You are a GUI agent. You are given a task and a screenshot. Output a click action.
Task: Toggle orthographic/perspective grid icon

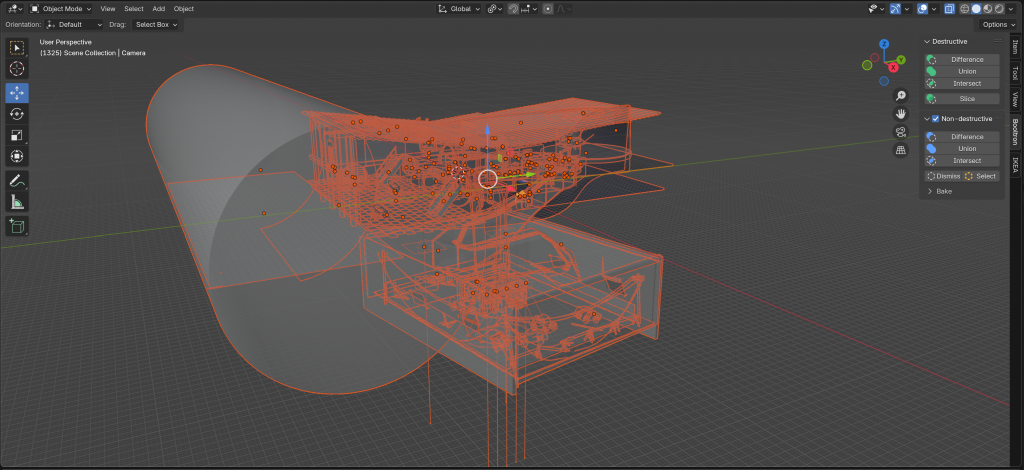(901, 150)
